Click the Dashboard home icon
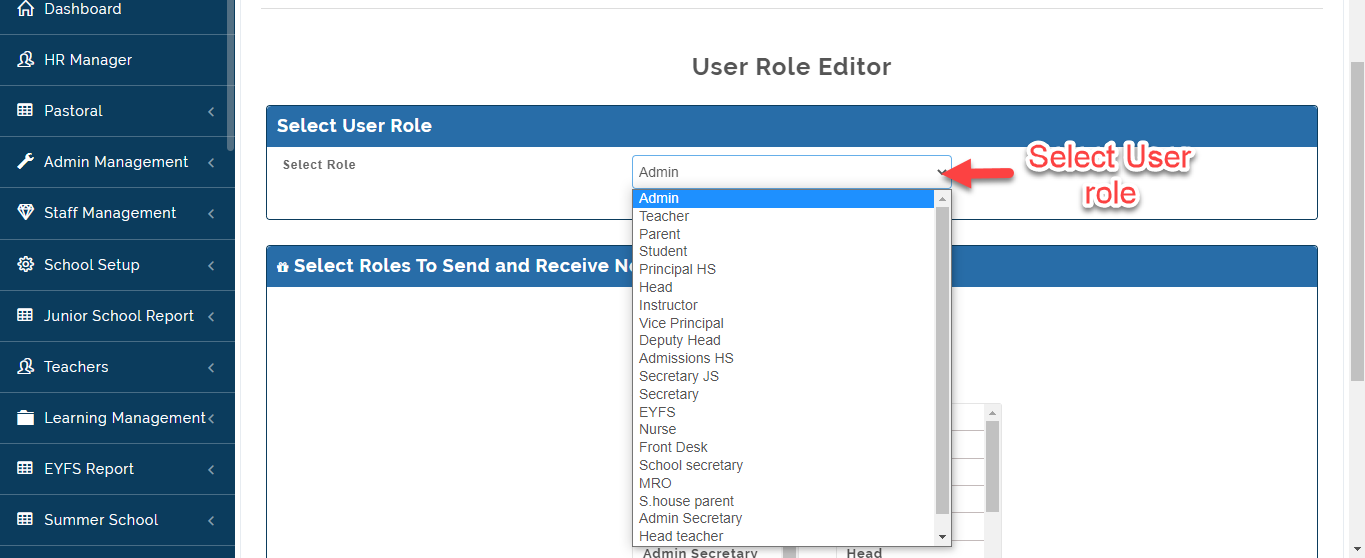 point(26,9)
